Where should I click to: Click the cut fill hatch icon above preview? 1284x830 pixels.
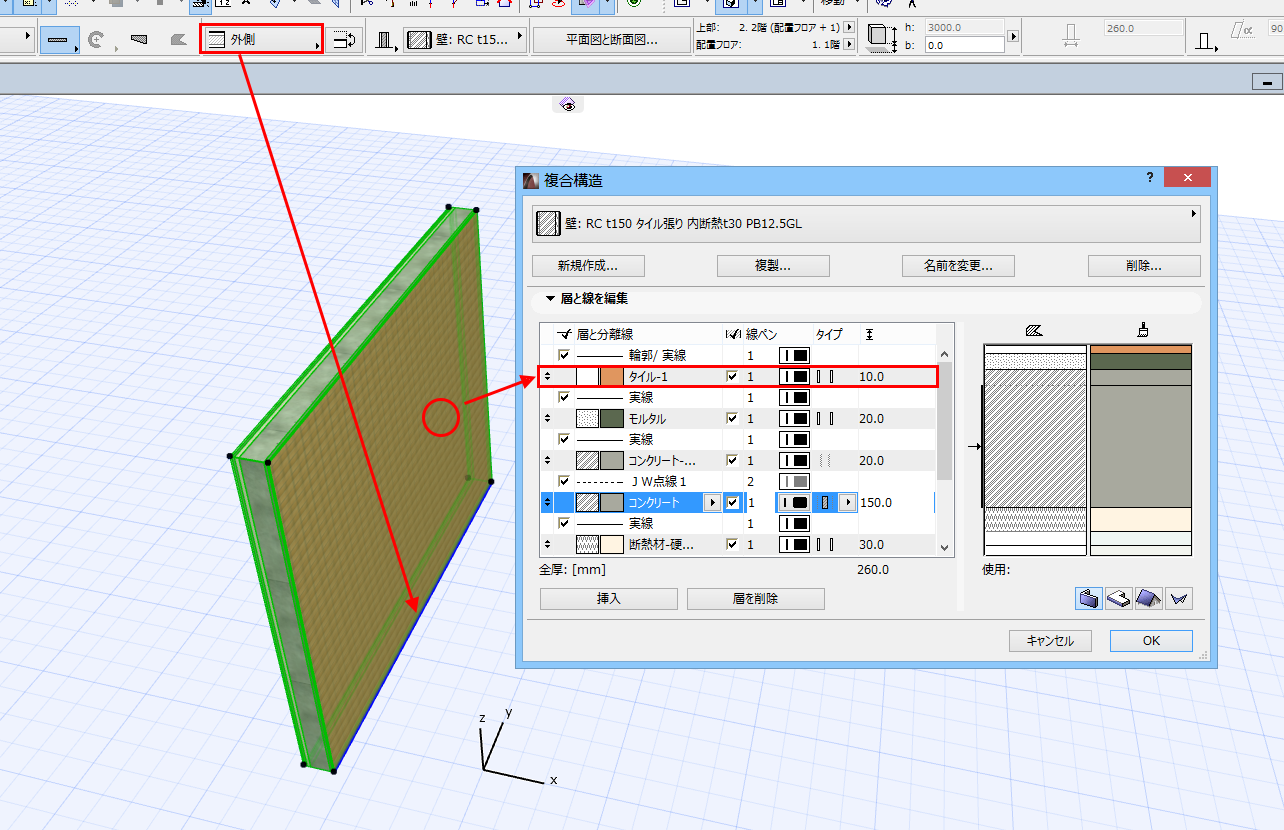click(1035, 331)
